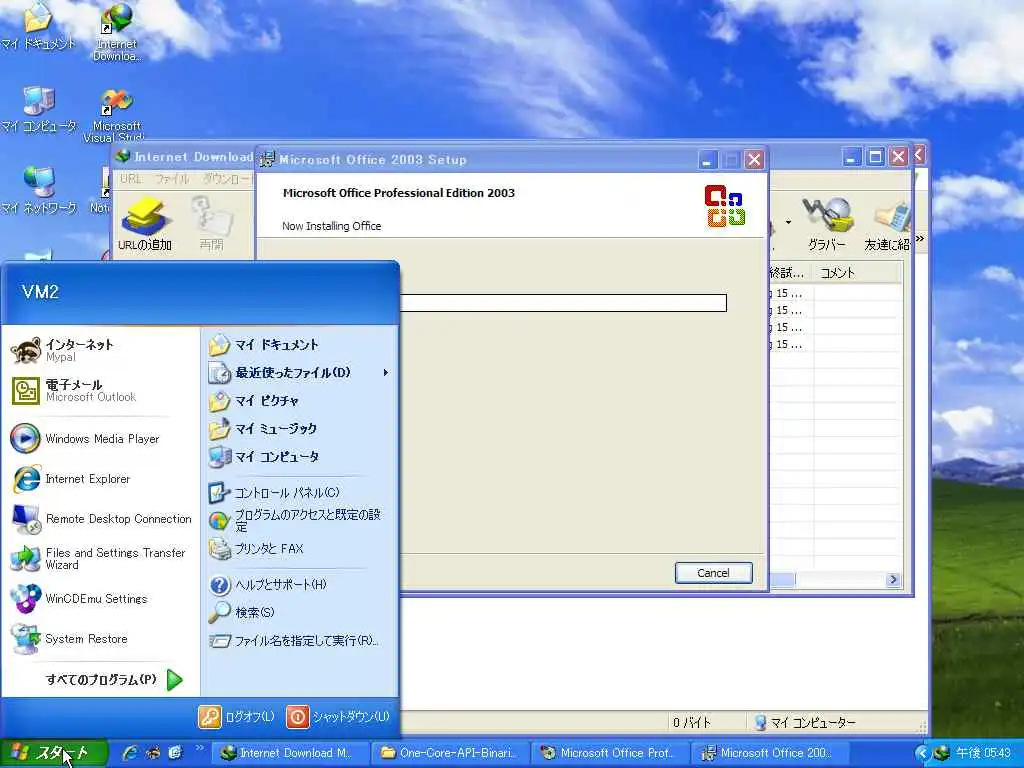1024x768 pixels.
Task: Click URL menu in Download Manager
Action: (x=130, y=179)
